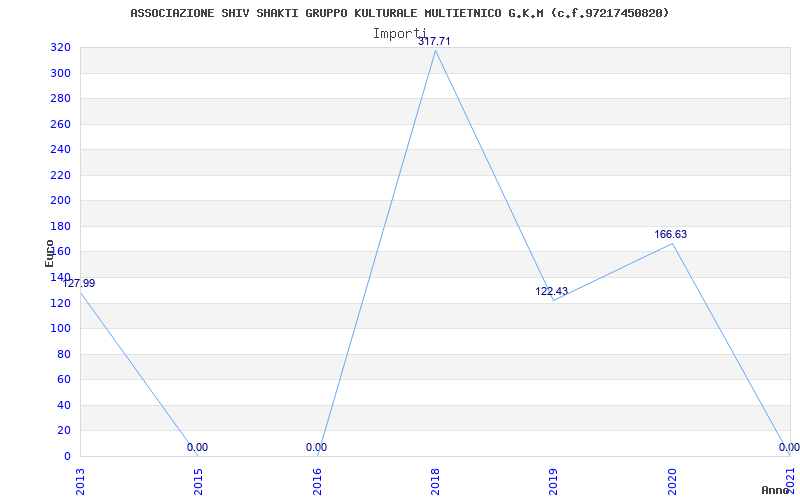Click the 80 y-axis tick label
The height and width of the screenshot is (500, 800).
click(64, 354)
